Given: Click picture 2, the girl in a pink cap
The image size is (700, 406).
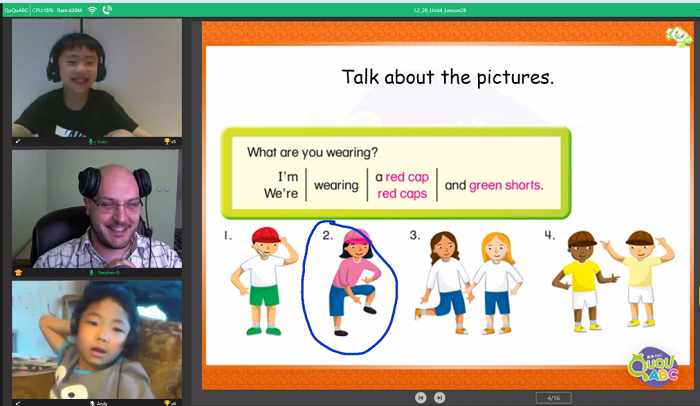Looking at the screenshot, I should click(x=355, y=282).
